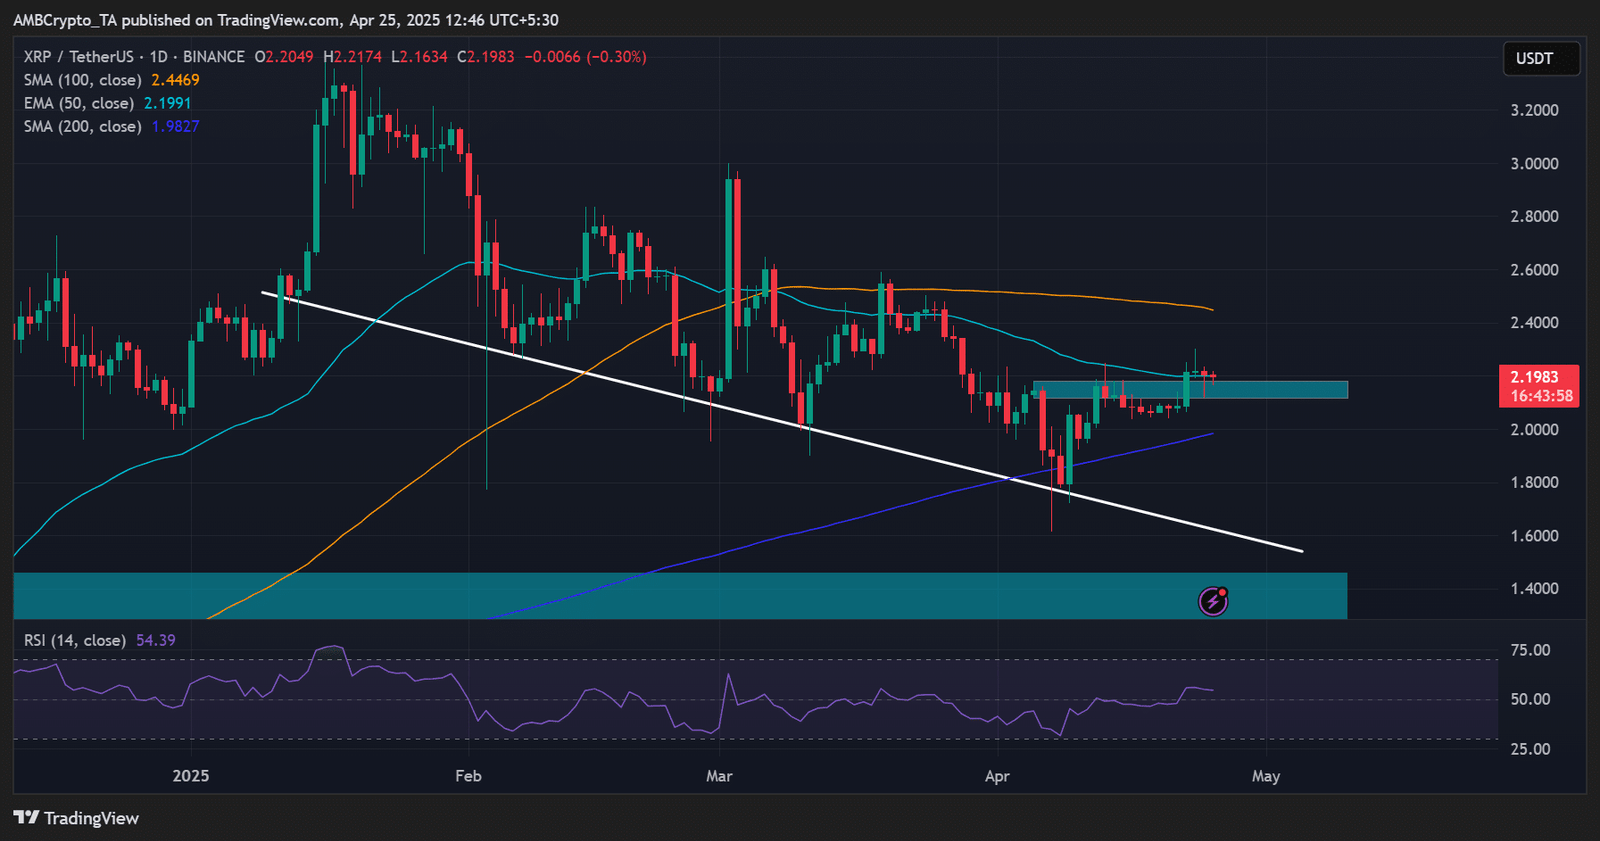Click the May label on time axis
The image size is (1600, 841).
[x=1266, y=776]
